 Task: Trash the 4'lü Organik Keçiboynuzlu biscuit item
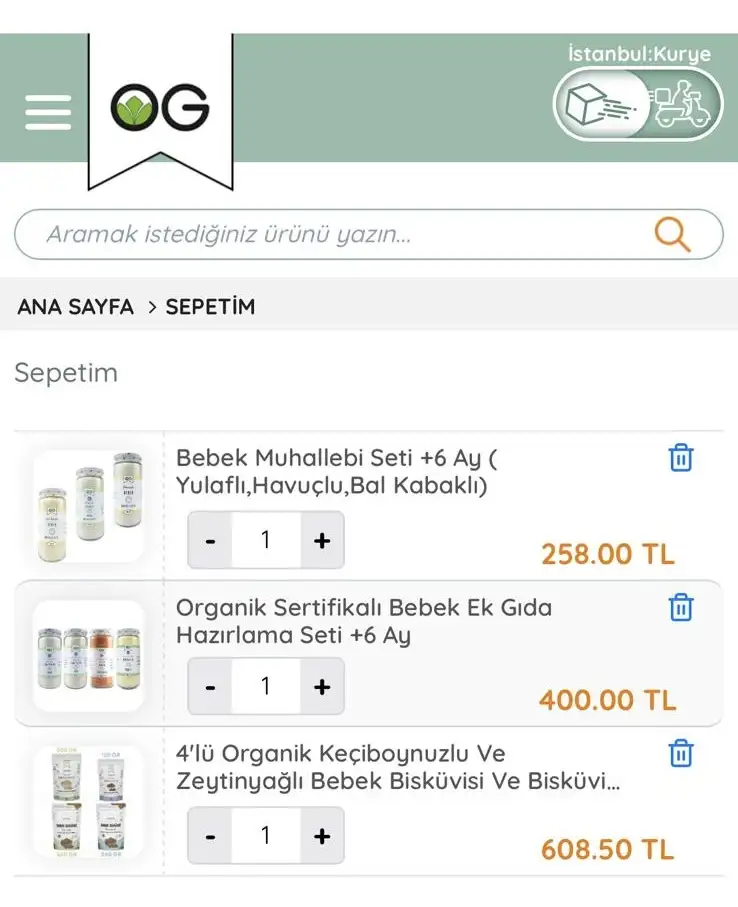pyautogui.click(x=681, y=753)
